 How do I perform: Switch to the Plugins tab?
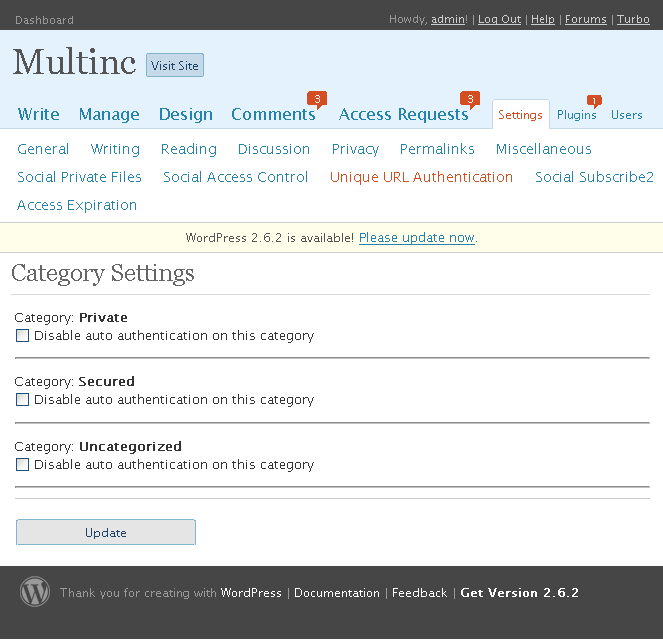(576, 115)
